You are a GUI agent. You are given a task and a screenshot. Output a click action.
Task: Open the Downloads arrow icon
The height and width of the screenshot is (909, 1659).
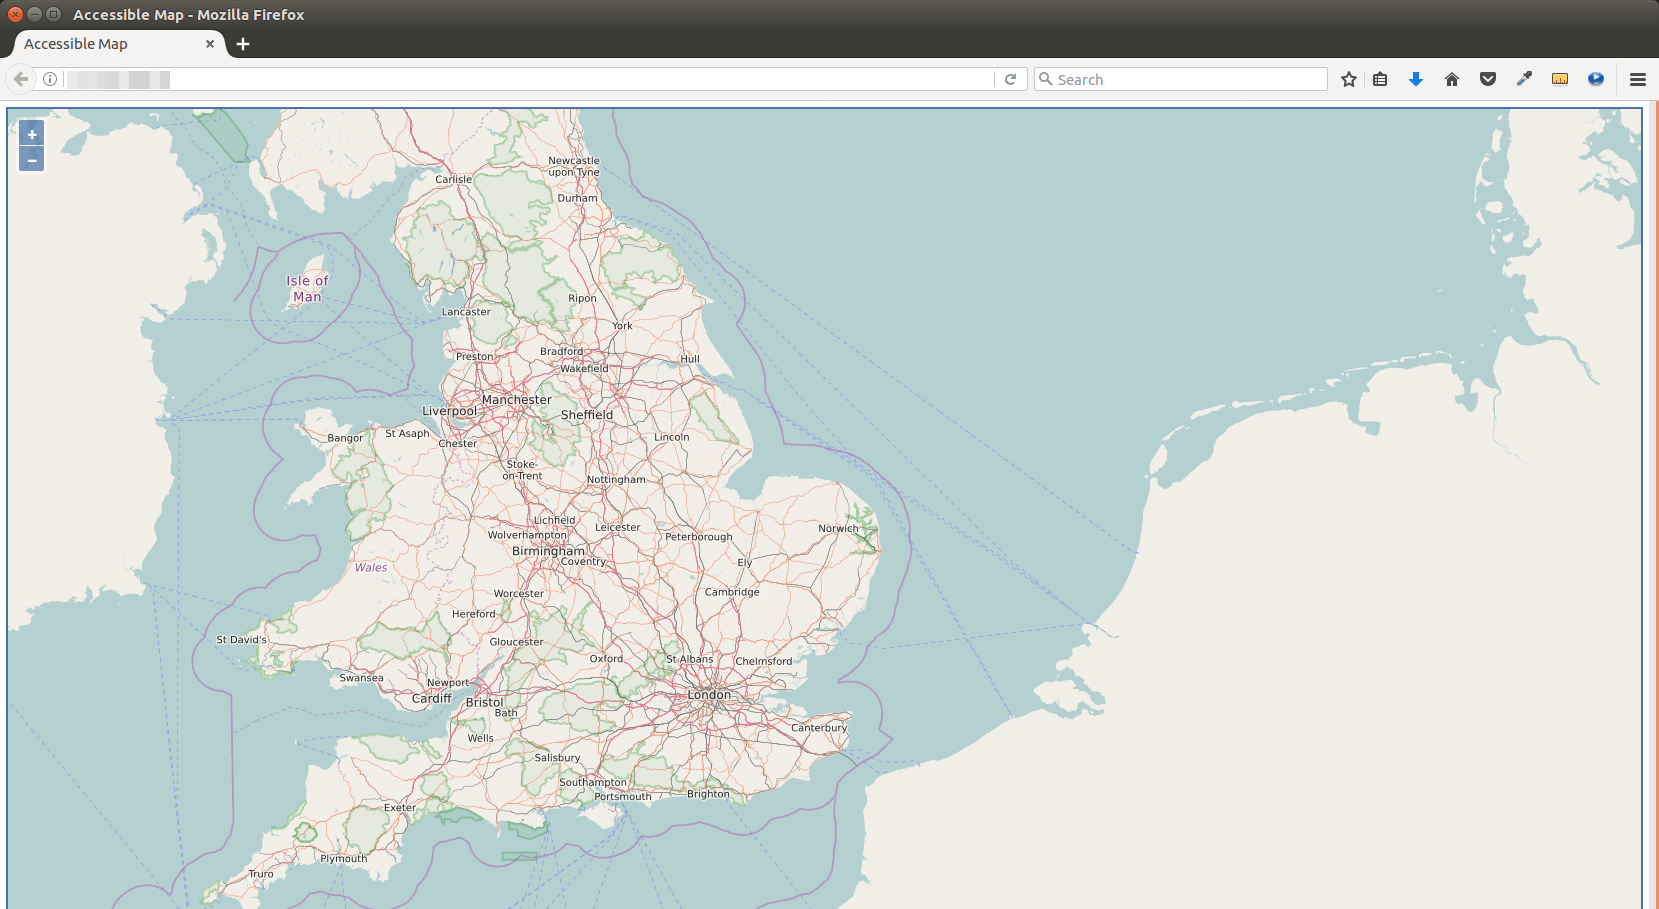pos(1416,79)
